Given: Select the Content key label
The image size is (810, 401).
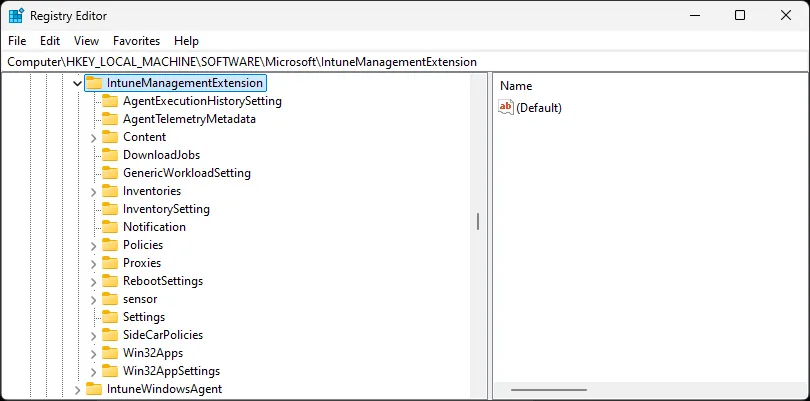Looking at the screenshot, I should click(144, 137).
